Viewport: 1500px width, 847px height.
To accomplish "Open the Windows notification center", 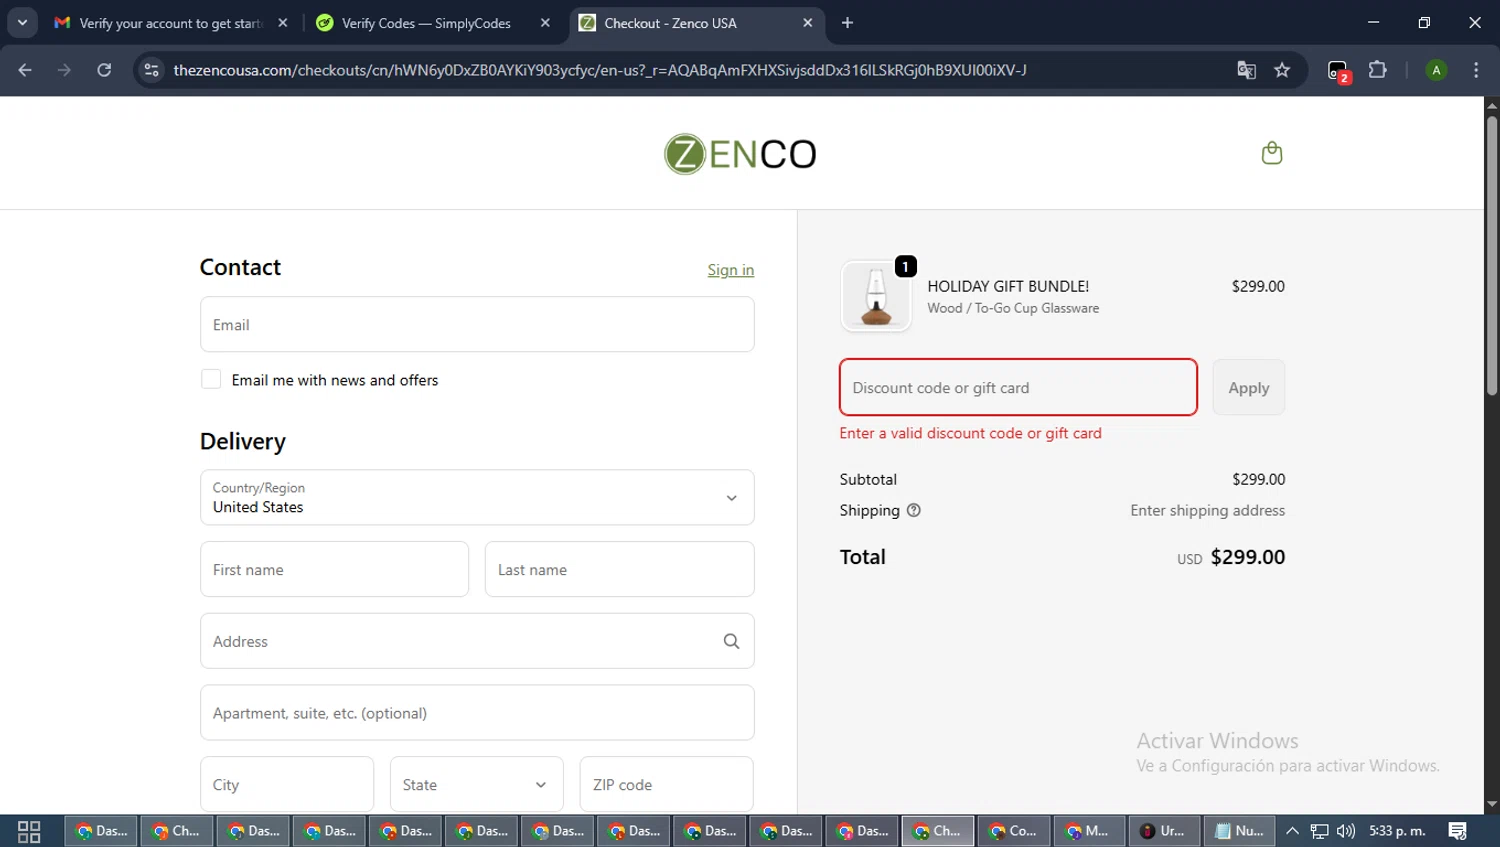I will (1458, 831).
